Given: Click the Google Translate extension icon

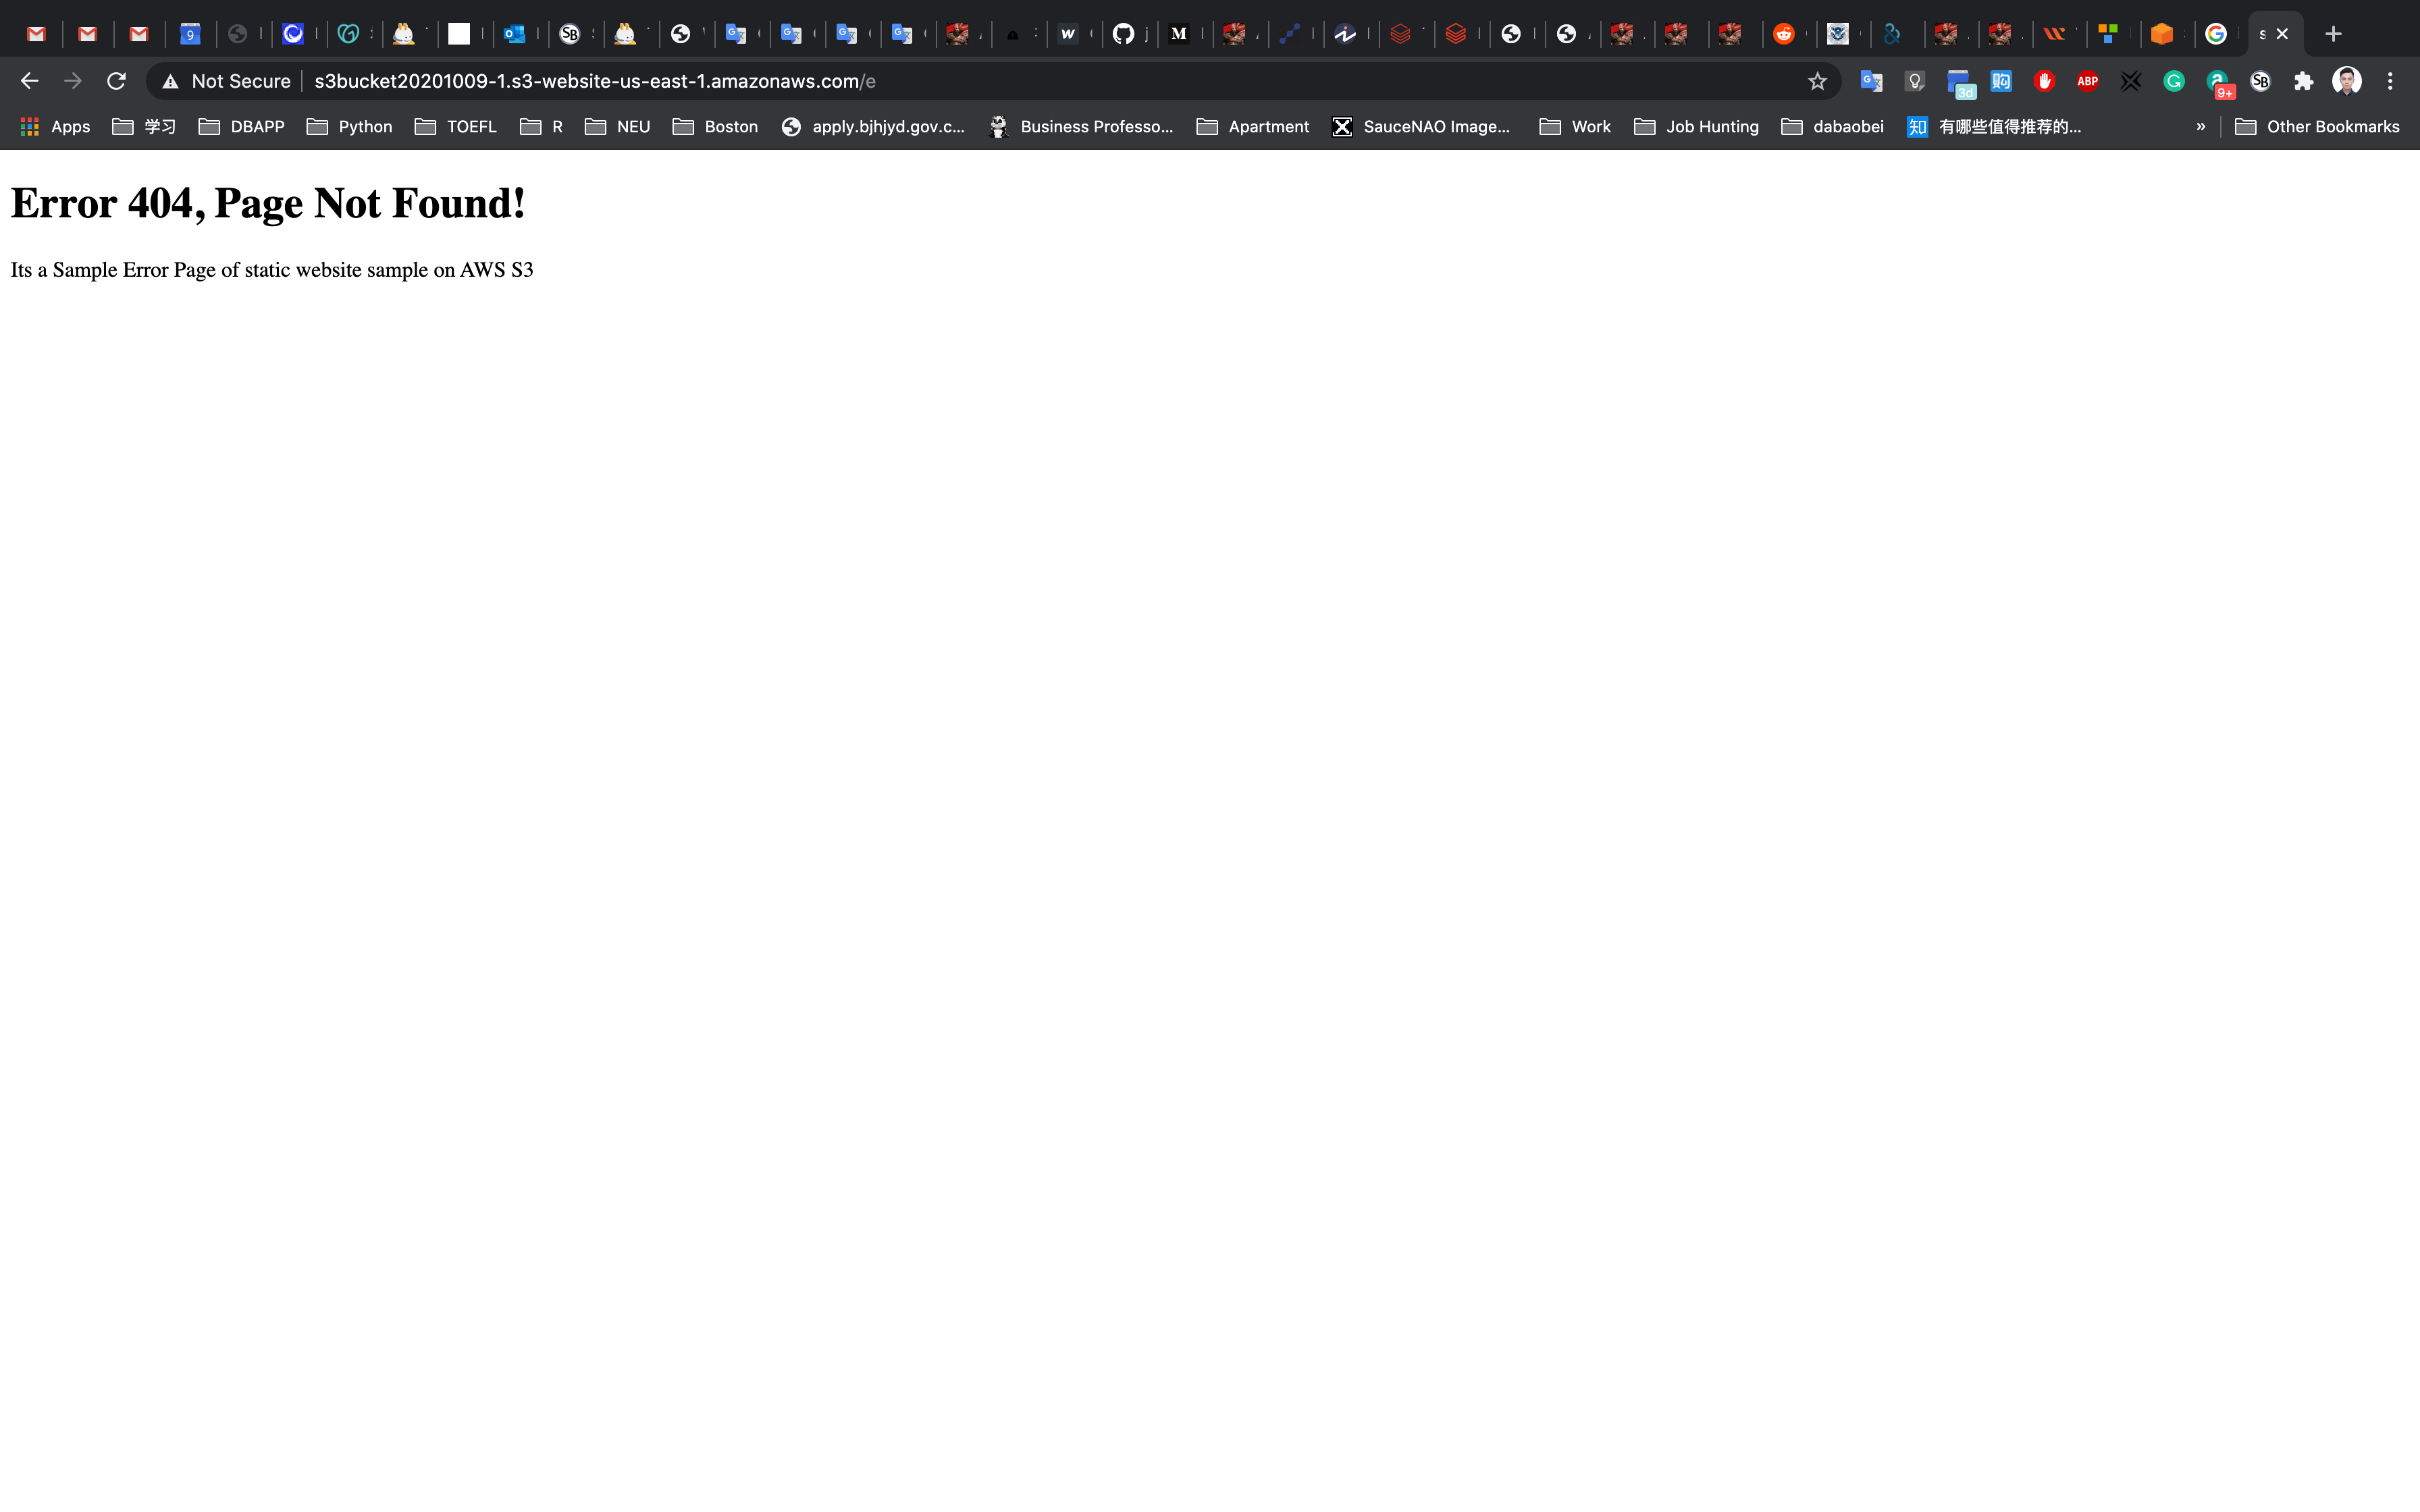Looking at the screenshot, I should tap(1870, 81).
